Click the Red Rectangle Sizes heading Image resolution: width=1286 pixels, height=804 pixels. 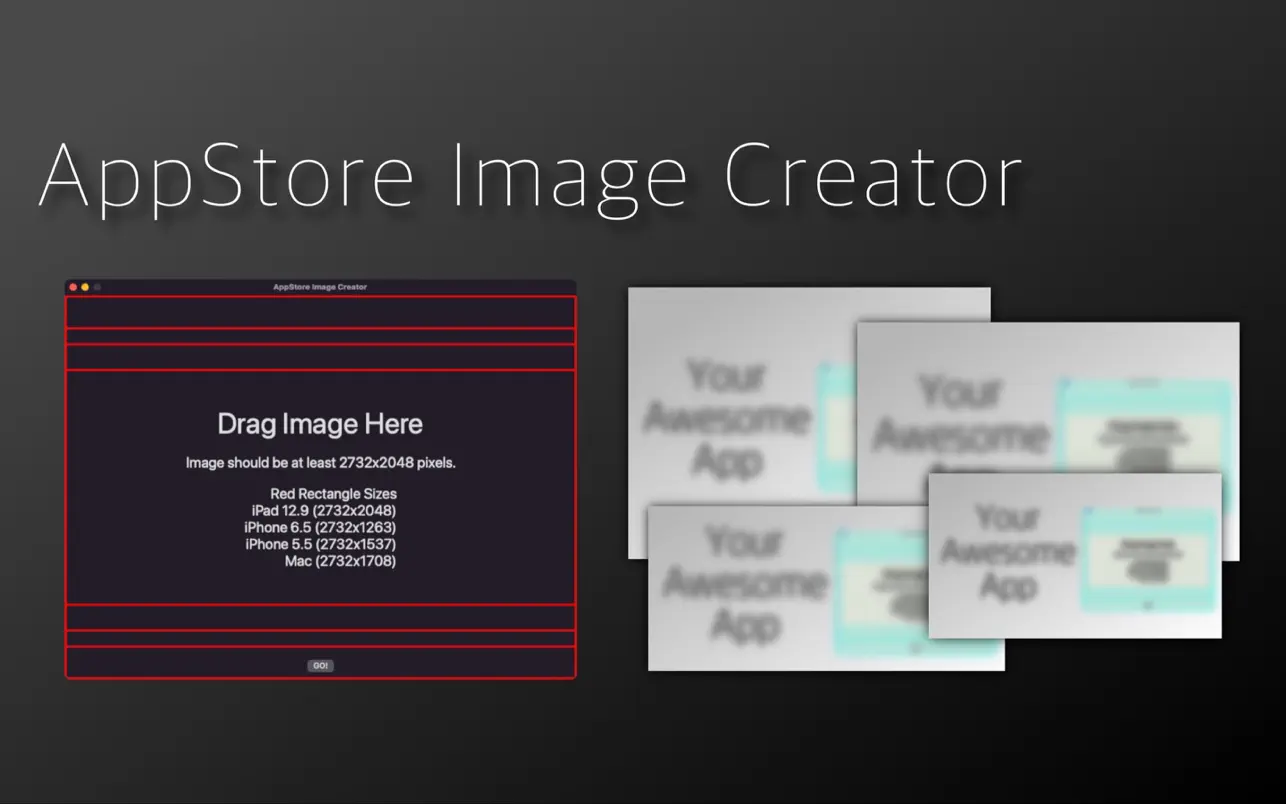pyautogui.click(x=333, y=493)
